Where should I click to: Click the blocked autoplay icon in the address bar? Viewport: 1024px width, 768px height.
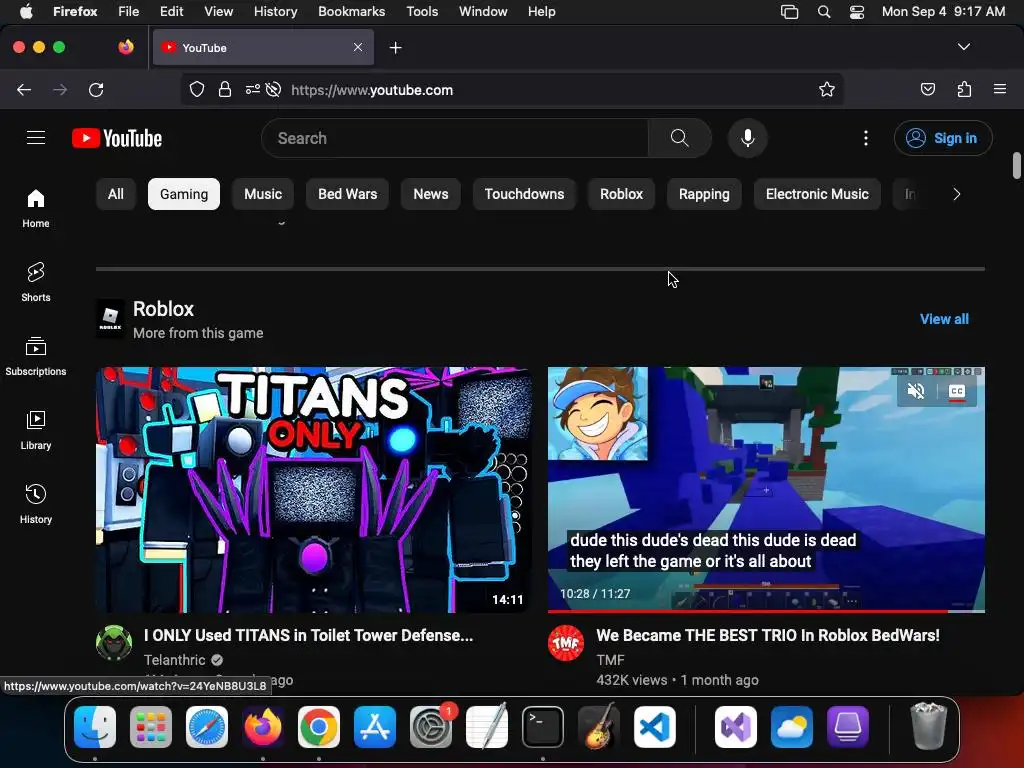pyautogui.click(x=274, y=89)
